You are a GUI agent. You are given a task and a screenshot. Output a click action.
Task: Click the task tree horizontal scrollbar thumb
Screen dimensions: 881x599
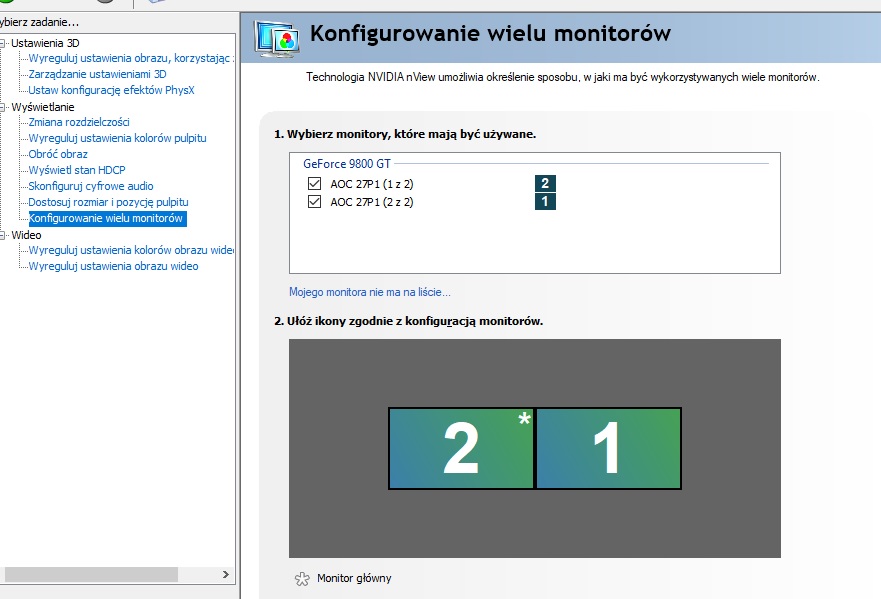(91, 574)
